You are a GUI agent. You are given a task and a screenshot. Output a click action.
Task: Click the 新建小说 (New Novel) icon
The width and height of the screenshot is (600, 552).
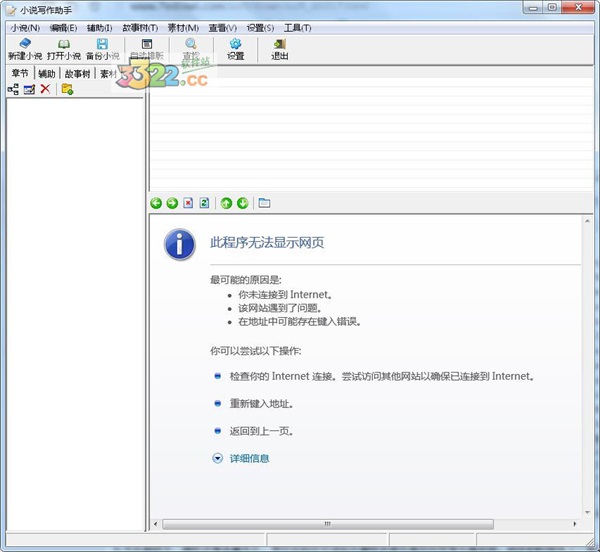point(25,43)
